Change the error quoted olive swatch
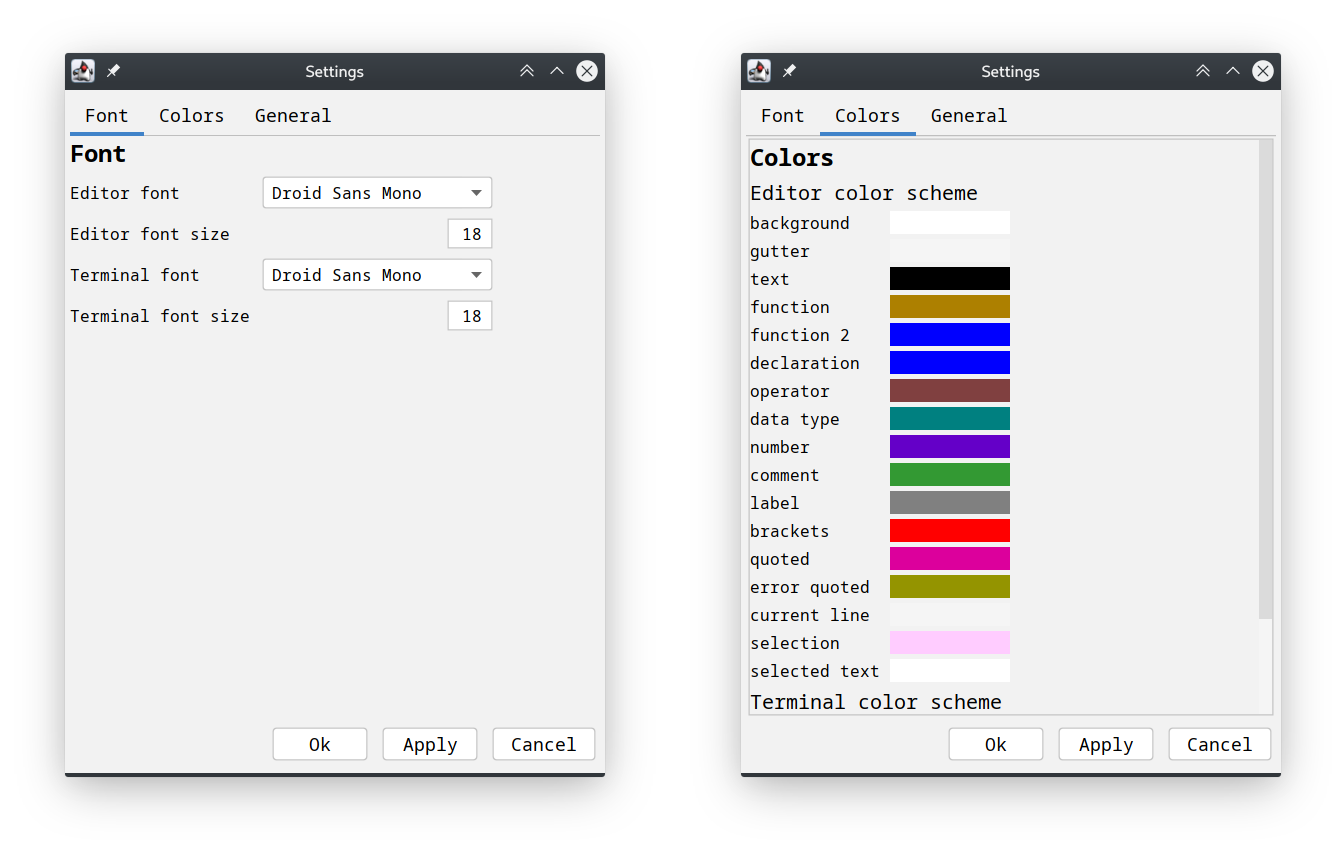The width and height of the screenshot is (1343, 856). (x=950, y=587)
